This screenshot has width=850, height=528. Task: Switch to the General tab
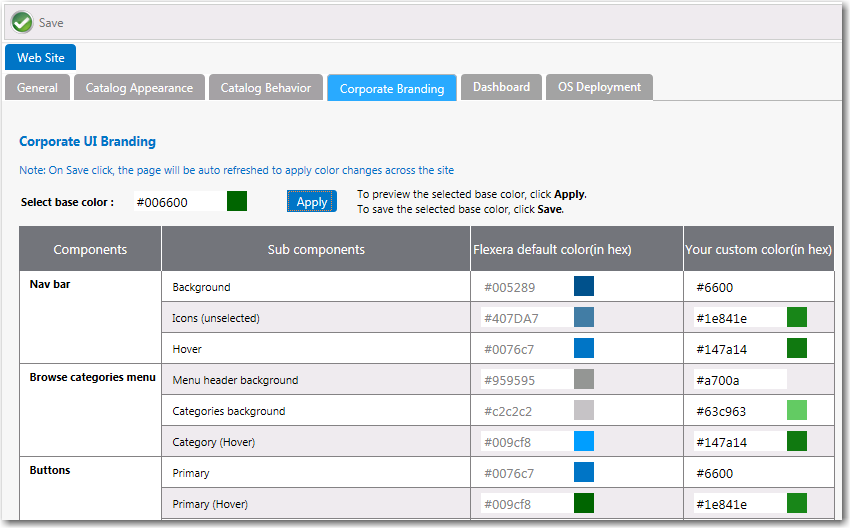click(x=38, y=88)
